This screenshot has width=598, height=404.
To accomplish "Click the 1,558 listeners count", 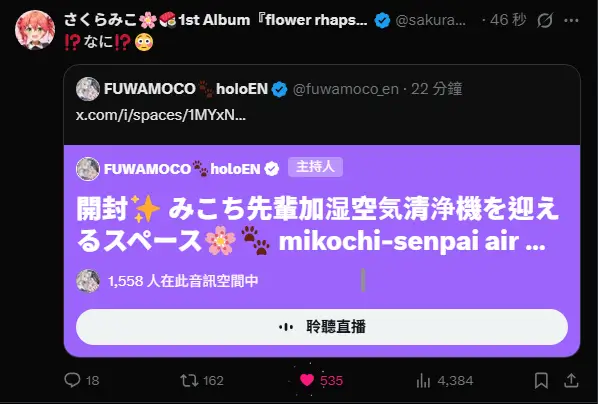I will 183,281.
